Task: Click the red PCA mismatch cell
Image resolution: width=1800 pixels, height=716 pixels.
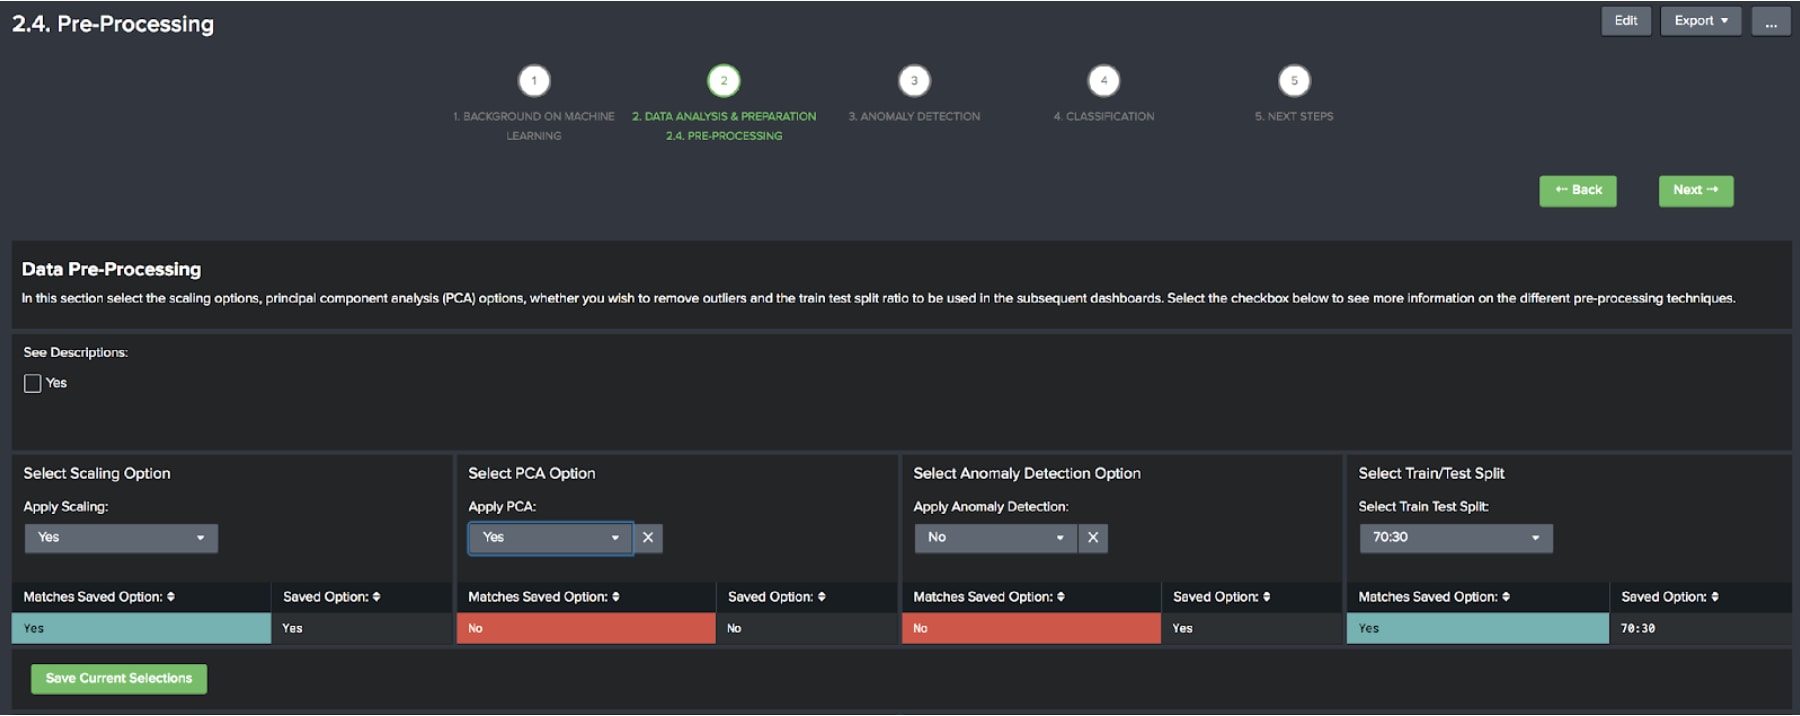Action: 586,628
